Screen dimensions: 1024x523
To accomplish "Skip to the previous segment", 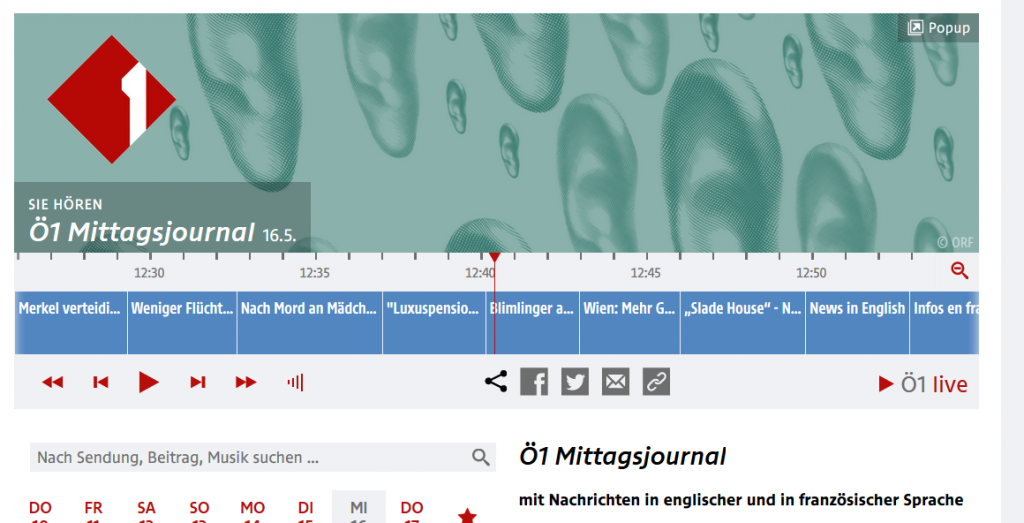I will click(100, 383).
